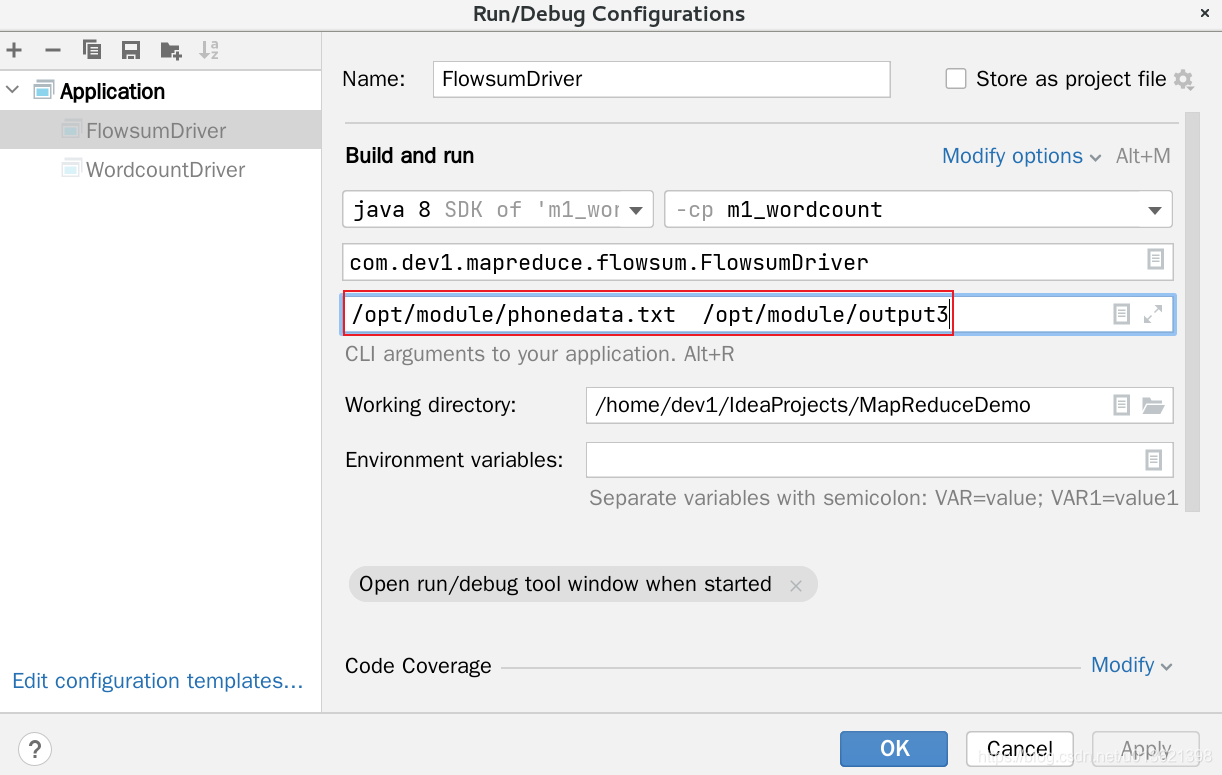Click the 'CLI arguments to your application' hint

540,354
